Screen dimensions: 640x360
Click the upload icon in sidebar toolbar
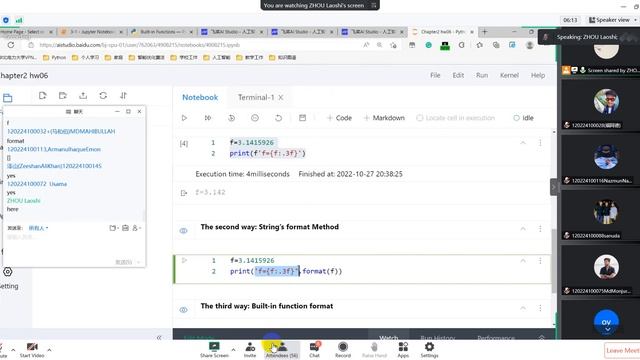83,96
